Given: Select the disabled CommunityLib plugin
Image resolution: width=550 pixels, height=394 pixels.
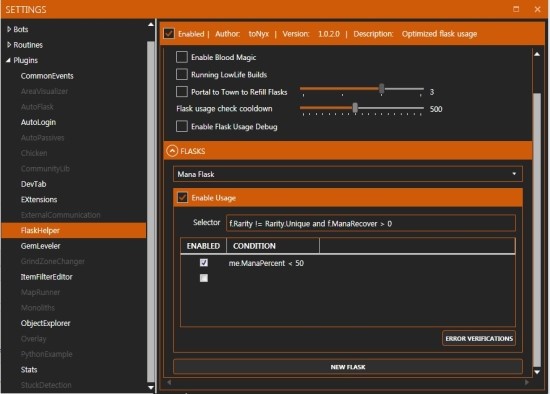Looking at the screenshot, I should point(45,168).
